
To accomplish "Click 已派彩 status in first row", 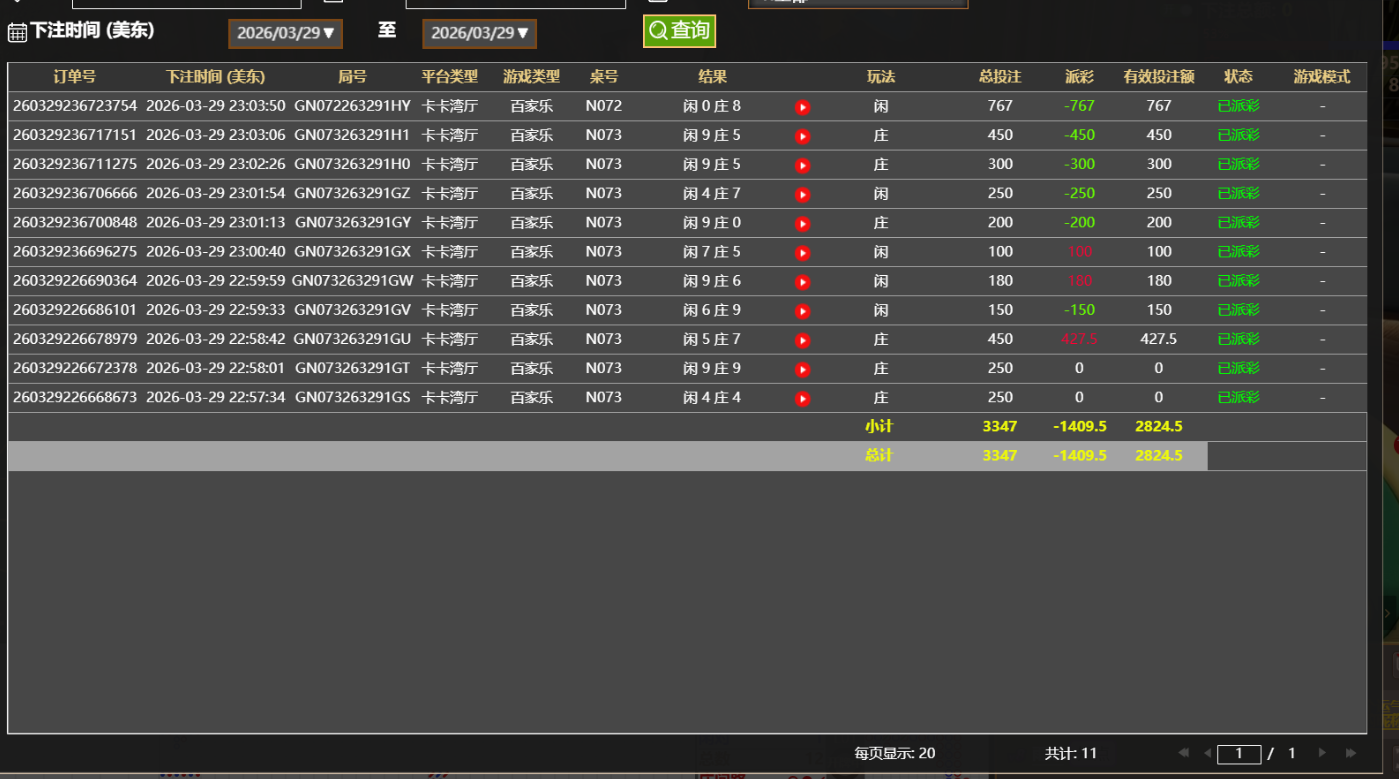I will pos(1238,106).
